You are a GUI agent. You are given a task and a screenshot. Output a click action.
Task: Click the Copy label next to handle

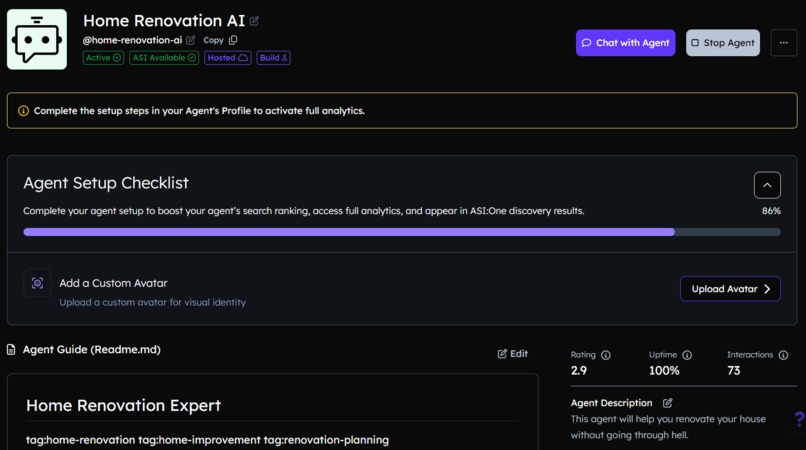[213, 40]
